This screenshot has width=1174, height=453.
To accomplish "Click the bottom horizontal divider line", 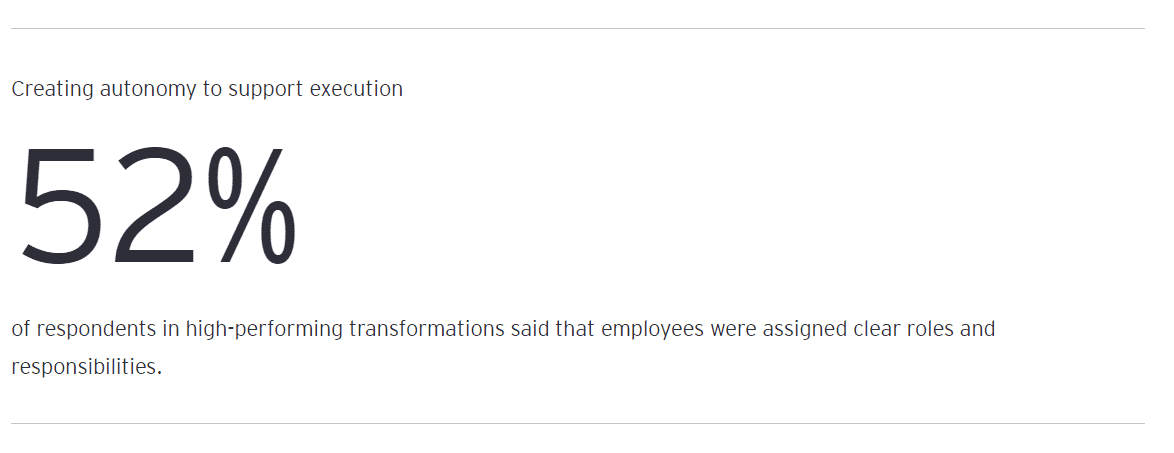I will tap(578, 424).
